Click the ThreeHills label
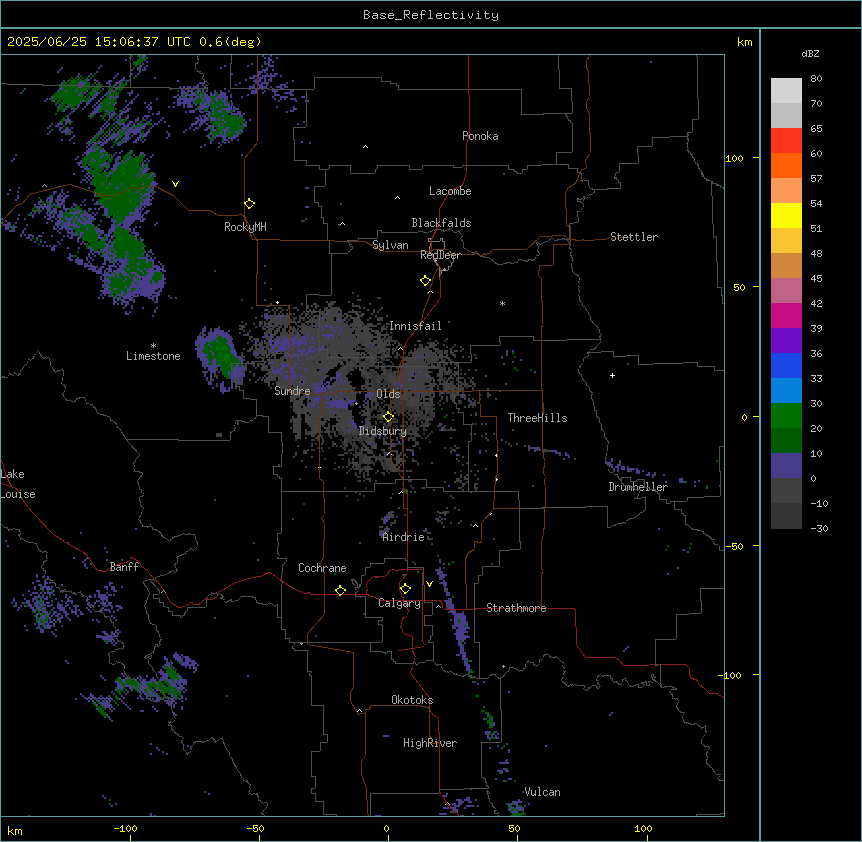Viewport: 862px width, 842px height. click(x=537, y=418)
